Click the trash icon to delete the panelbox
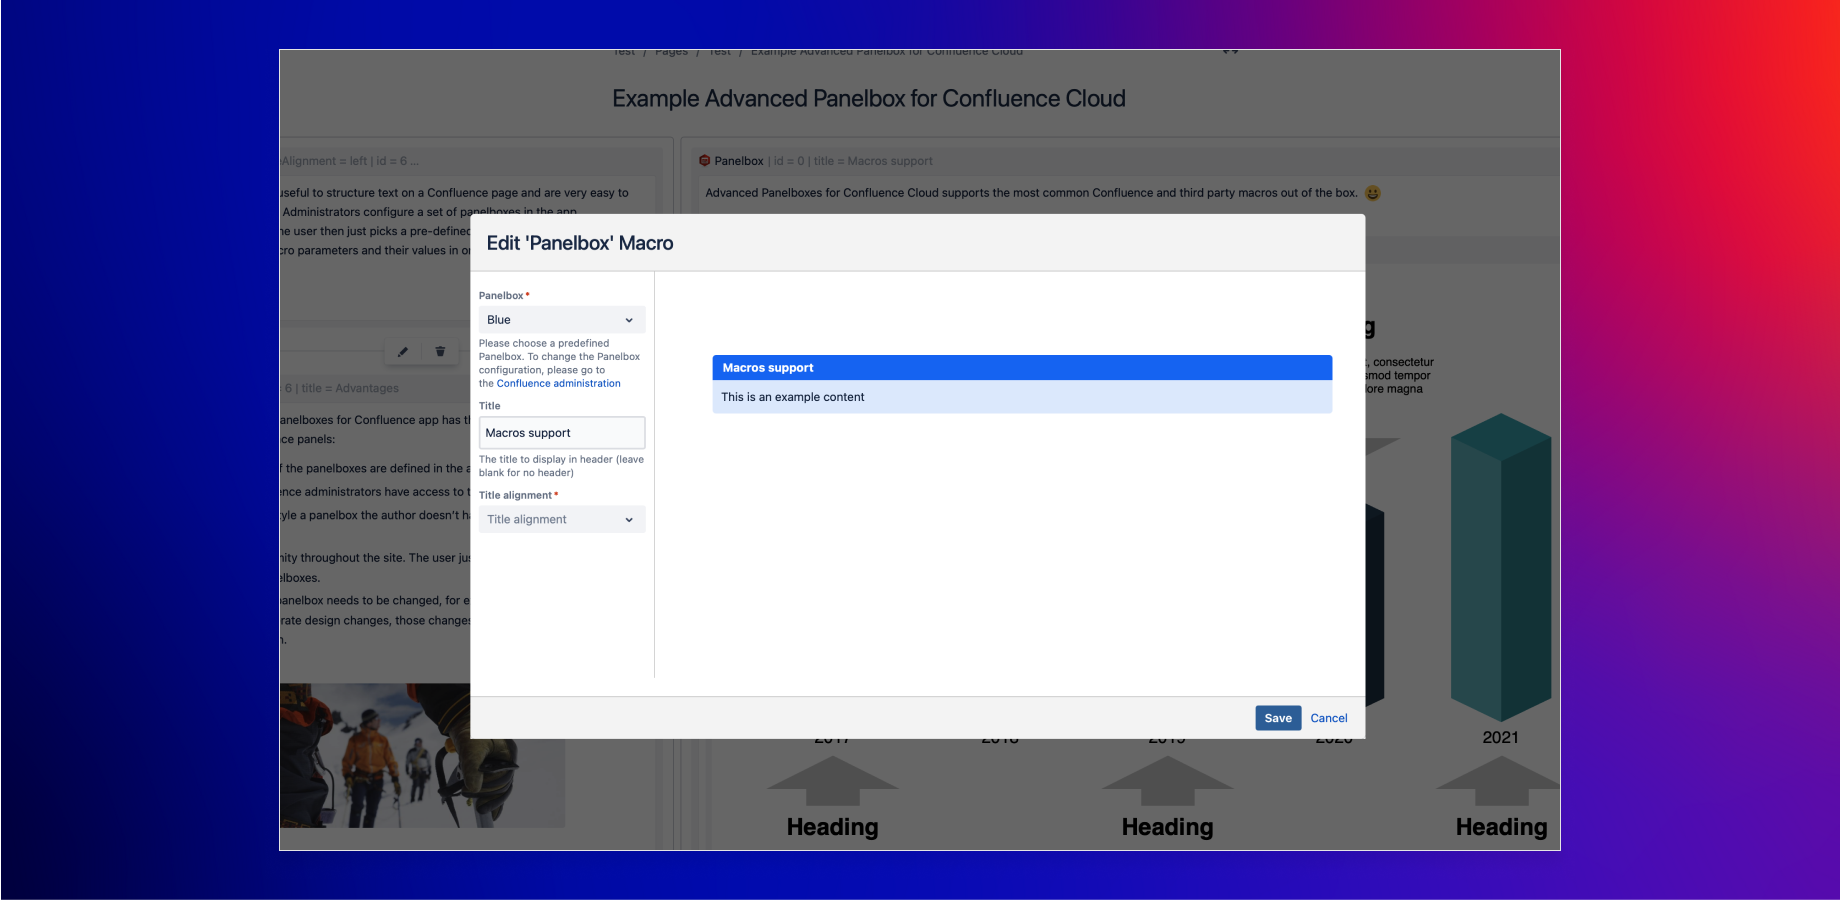This screenshot has width=1840, height=900. [440, 352]
